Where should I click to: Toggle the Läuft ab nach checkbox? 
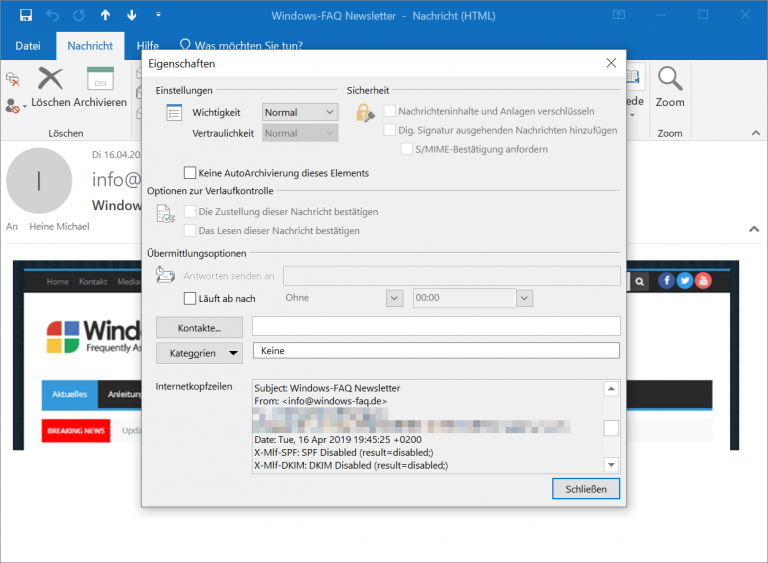190,298
